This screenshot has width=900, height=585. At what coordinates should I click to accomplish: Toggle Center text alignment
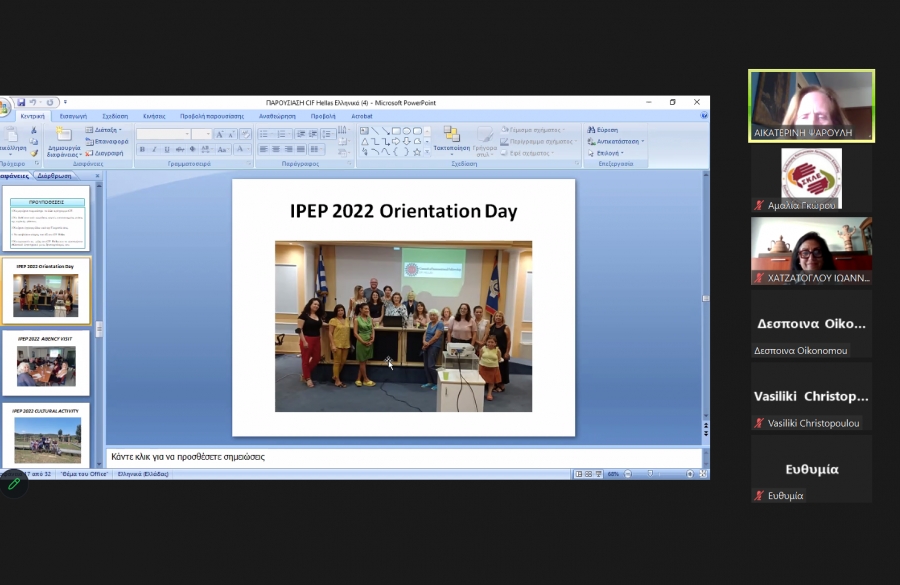pyautogui.click(x=276, y=149)
